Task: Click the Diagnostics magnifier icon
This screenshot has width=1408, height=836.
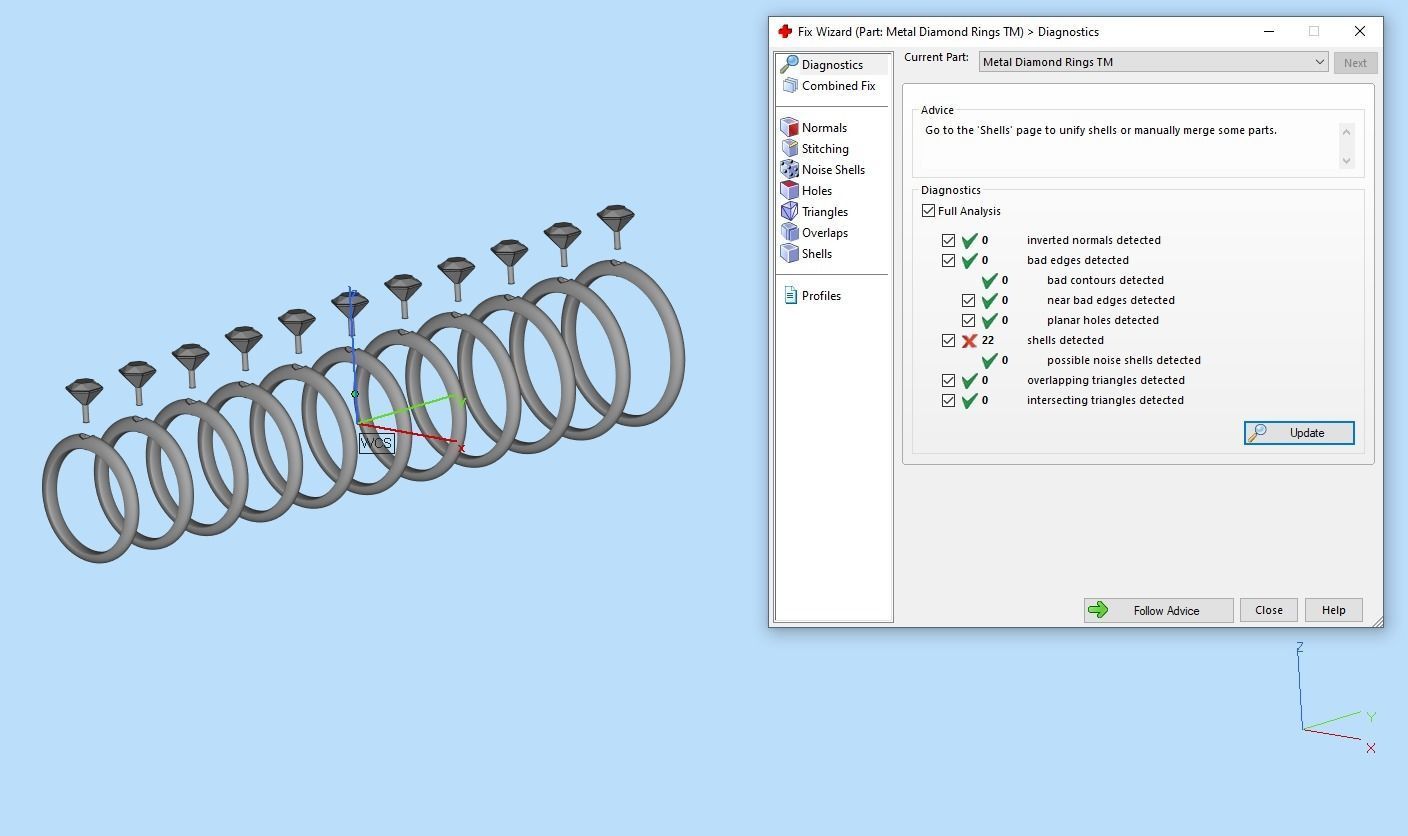Action: coord(790,65)
